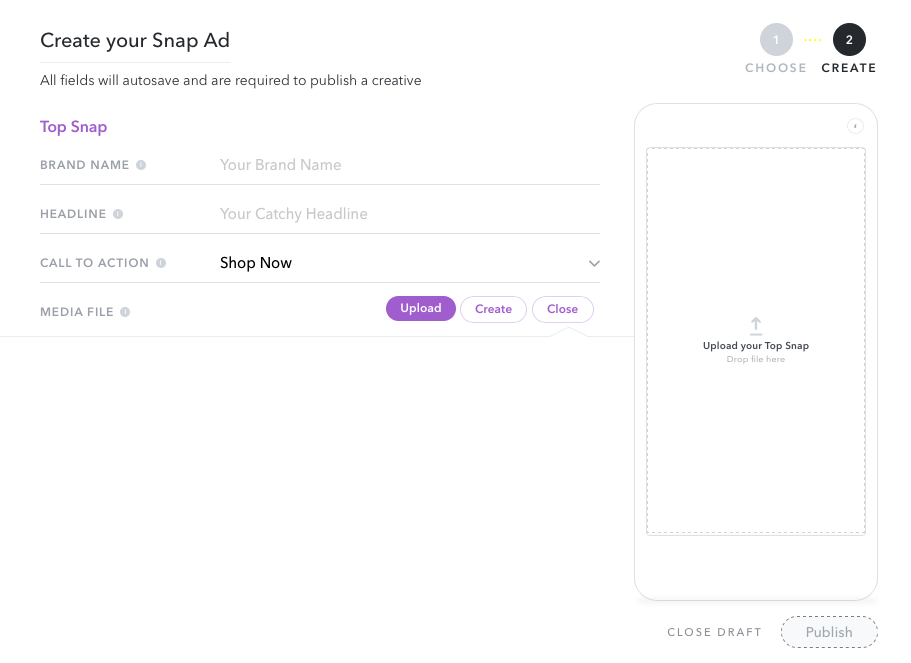
Task: Click the CHOOSE step label
Action: click(776, 68)
